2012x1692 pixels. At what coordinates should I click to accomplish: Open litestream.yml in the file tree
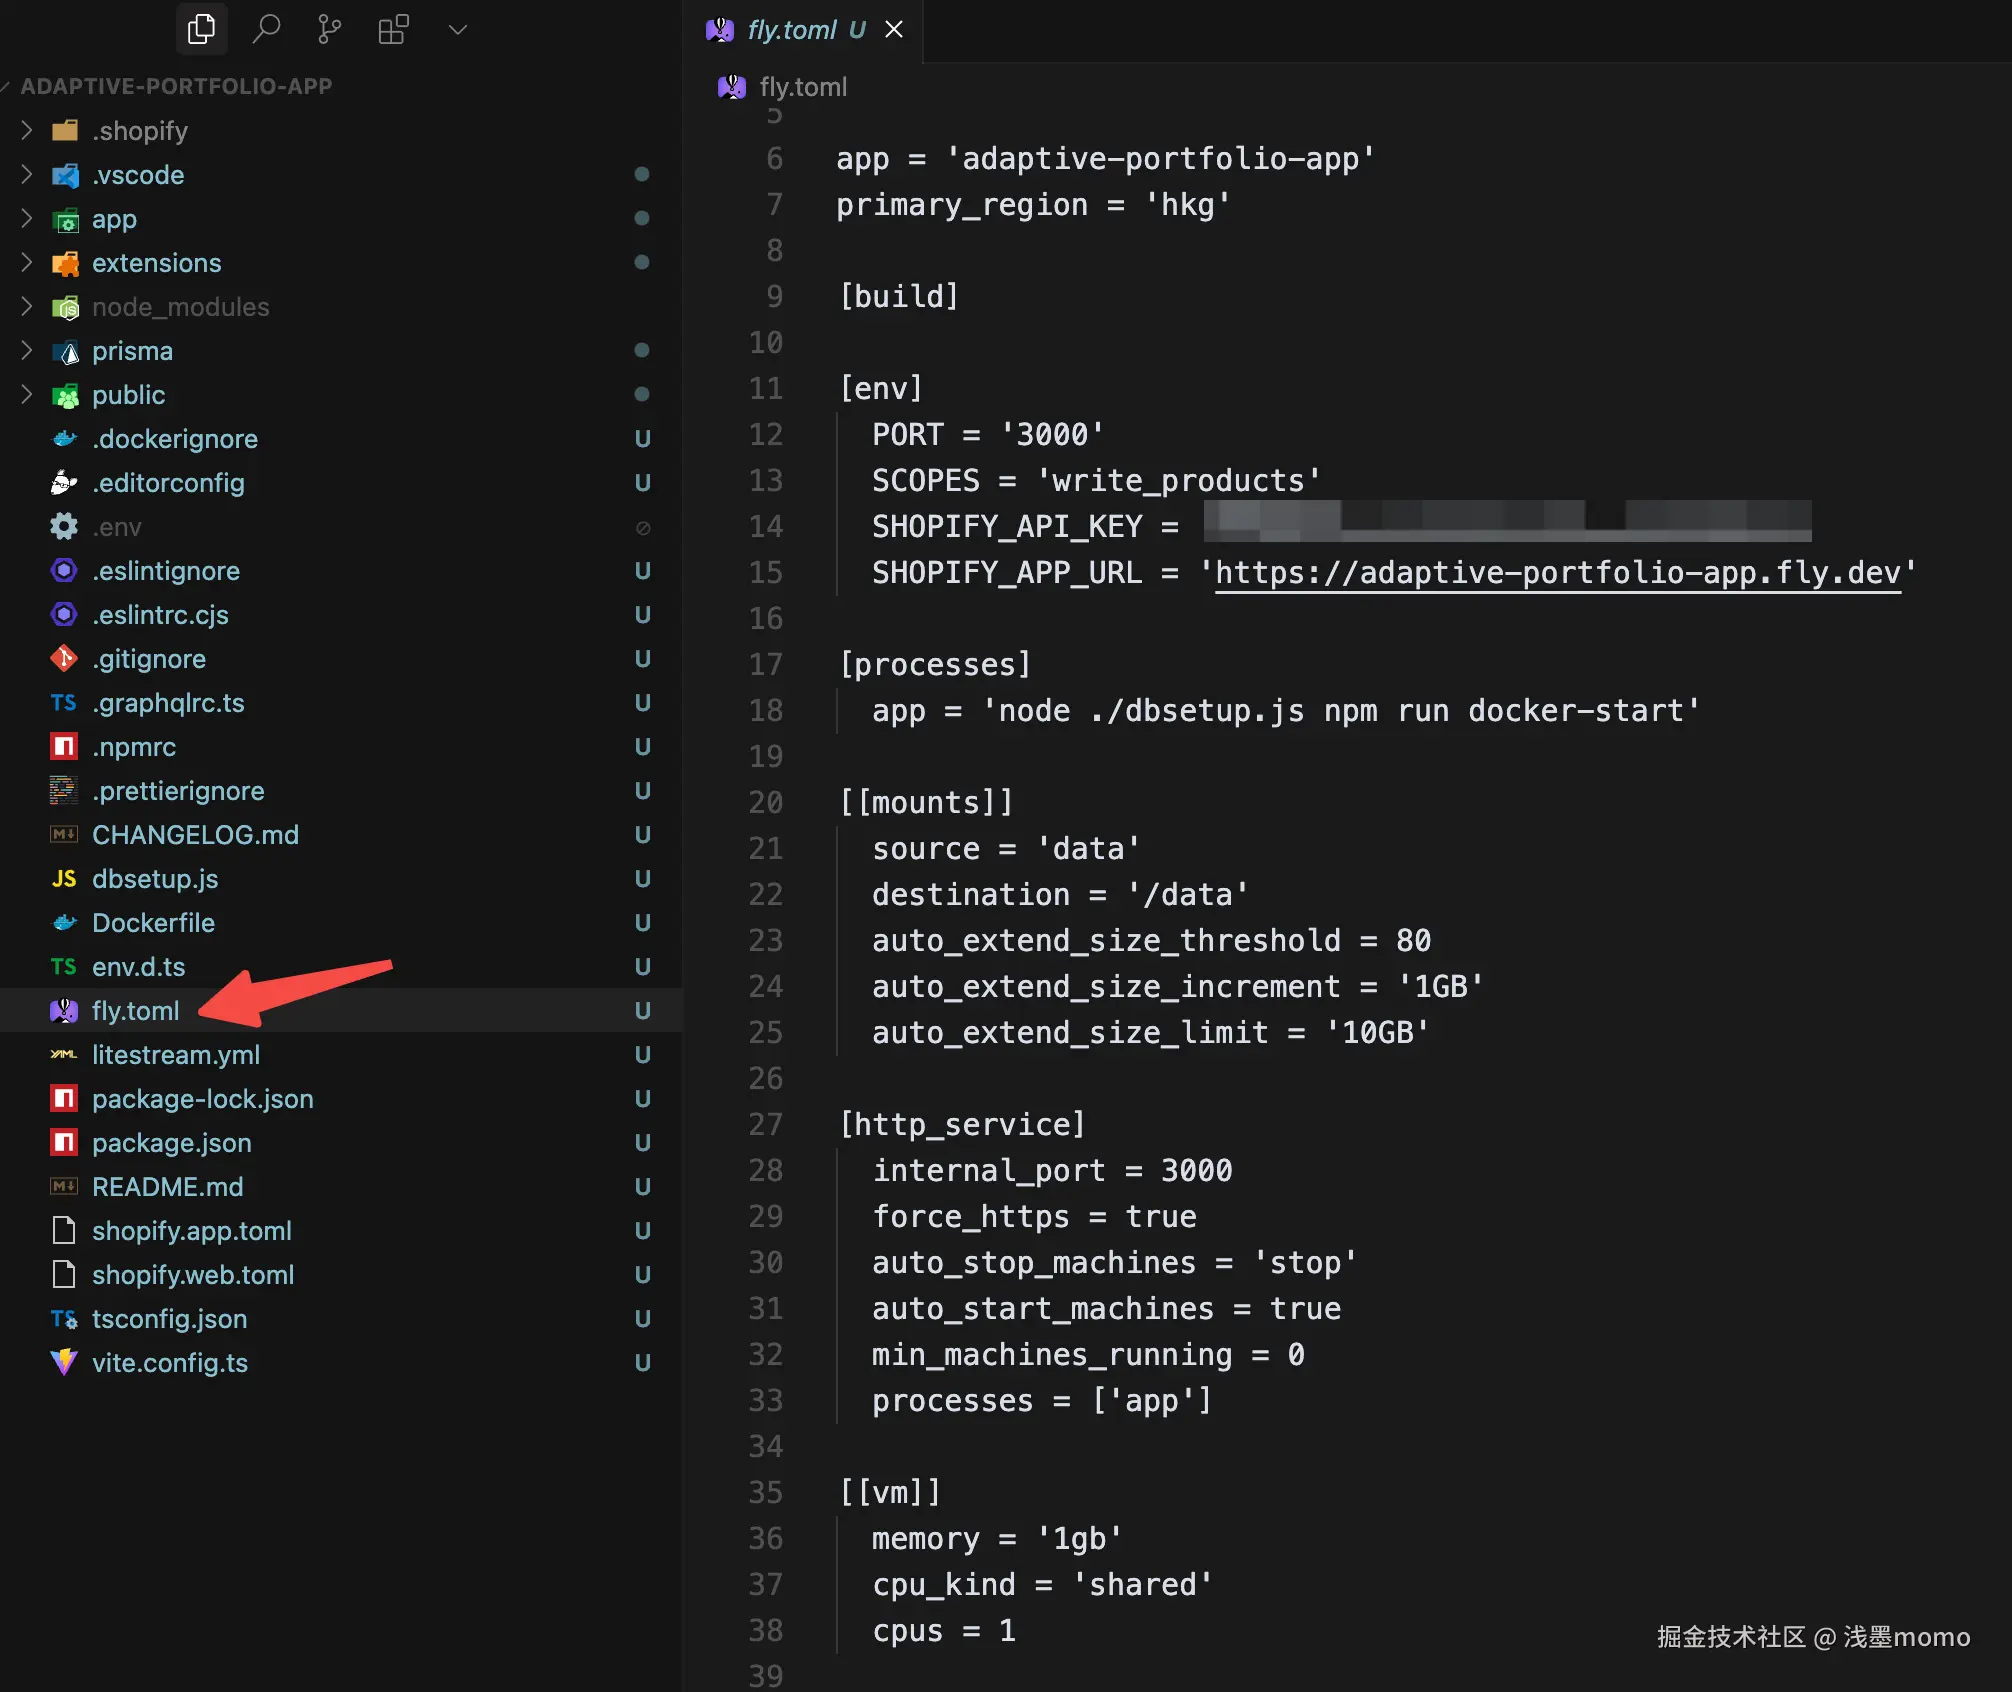pyautogui.click(x=176, y=1054)
